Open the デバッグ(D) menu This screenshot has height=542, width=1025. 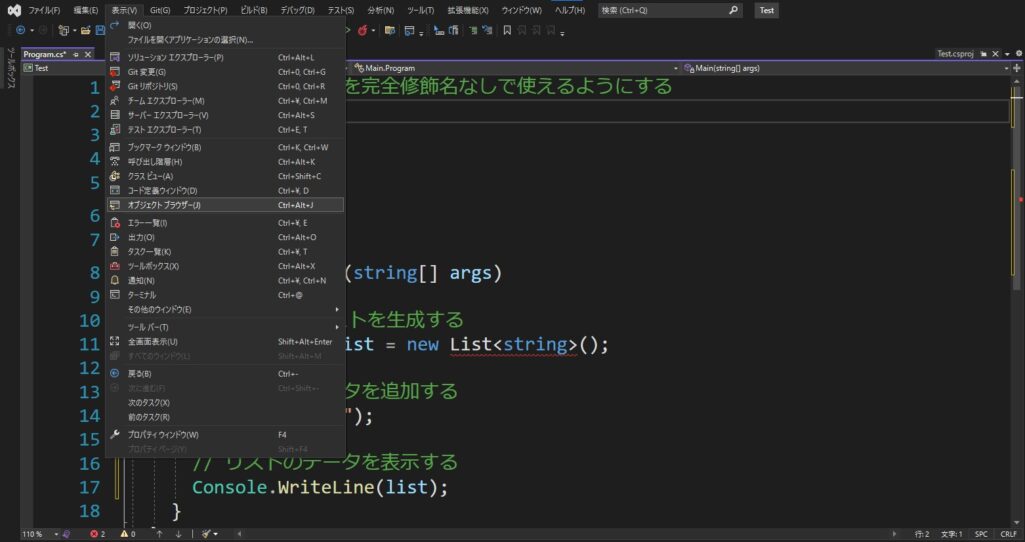[297, 10]
